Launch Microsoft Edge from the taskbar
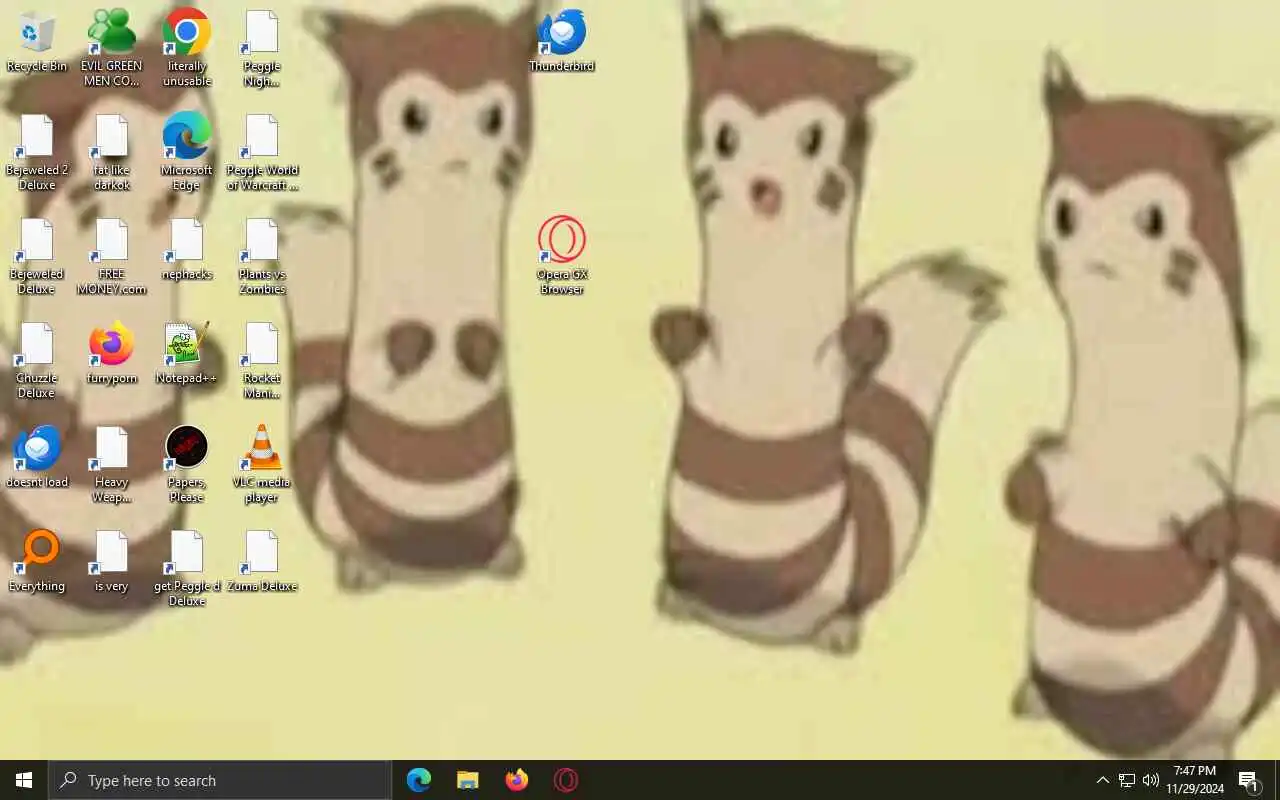Image resolution: width=1280 pixels, height=800 pixels. coord(419,780)
